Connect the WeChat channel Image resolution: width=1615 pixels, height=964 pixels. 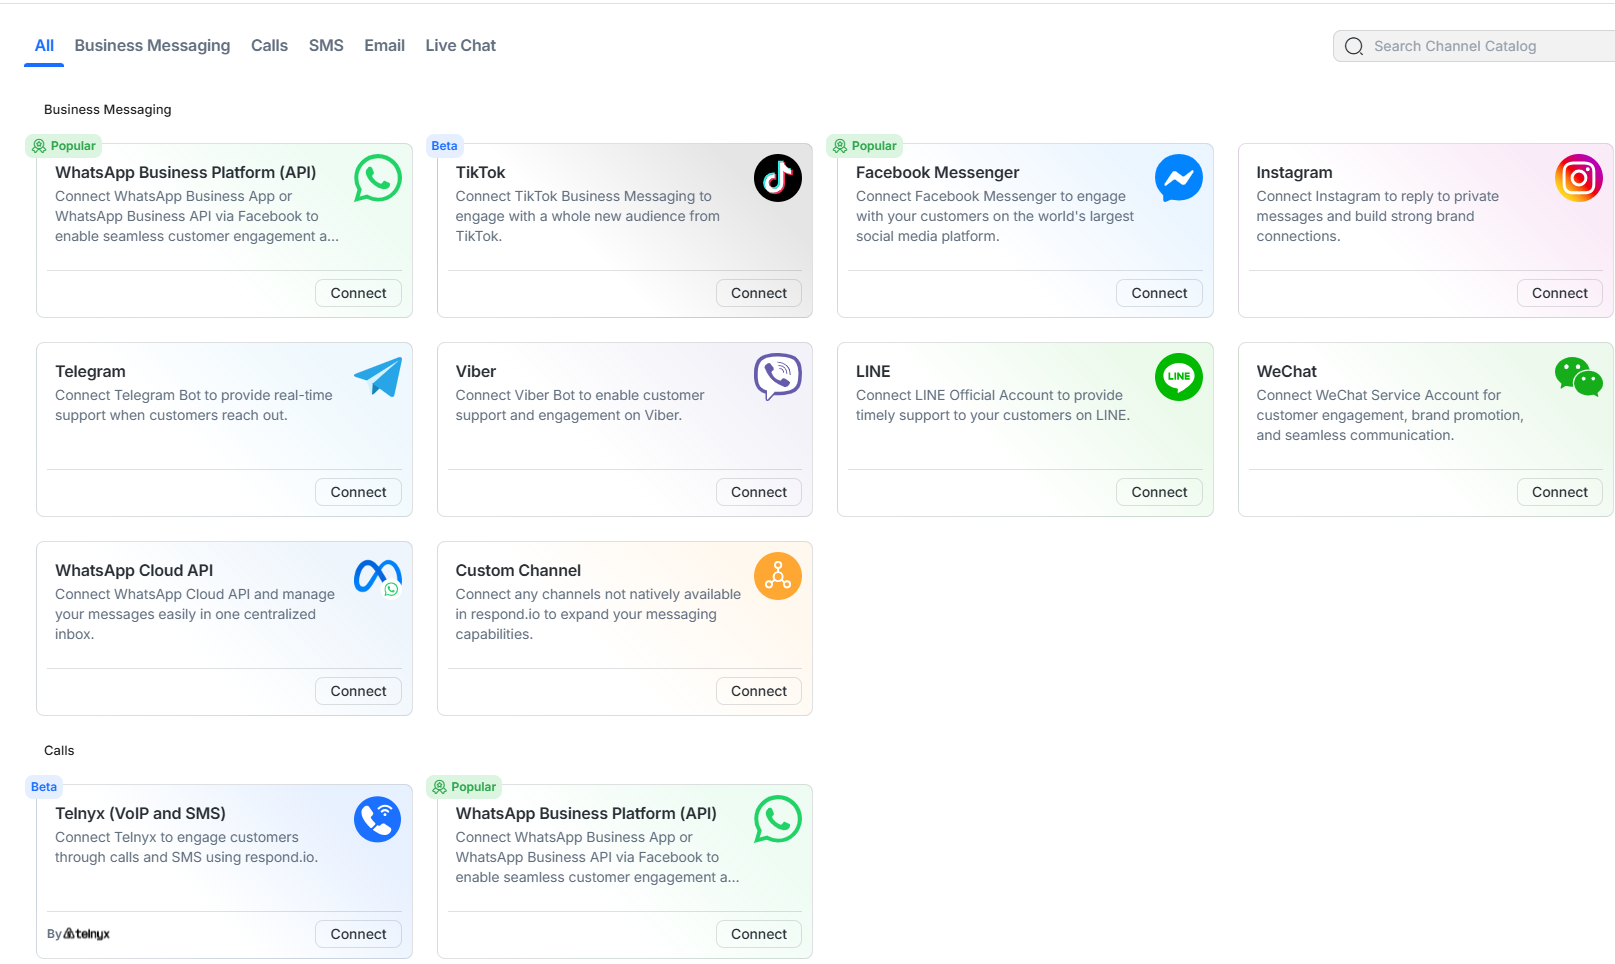pos(1559,492)
